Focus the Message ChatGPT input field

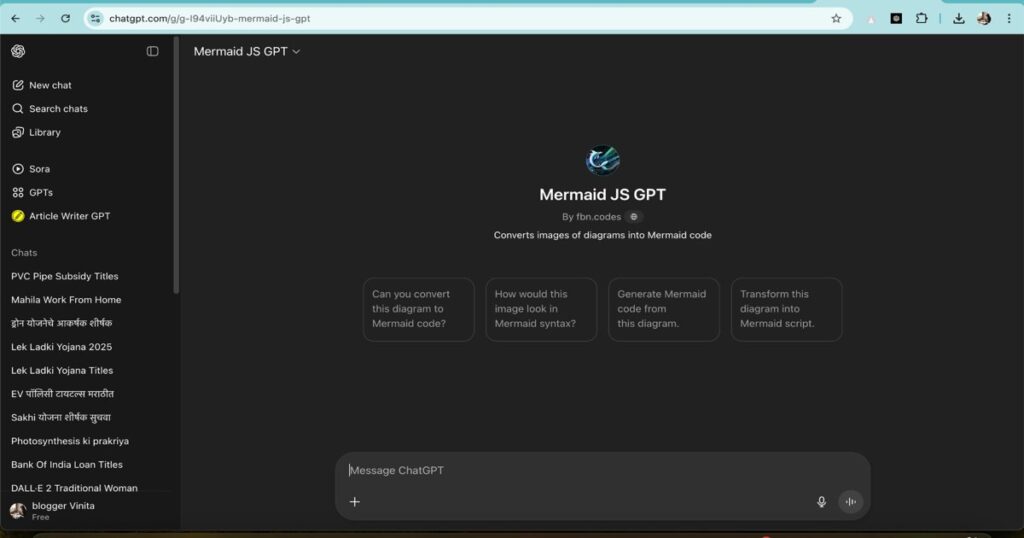coord(601,470)
